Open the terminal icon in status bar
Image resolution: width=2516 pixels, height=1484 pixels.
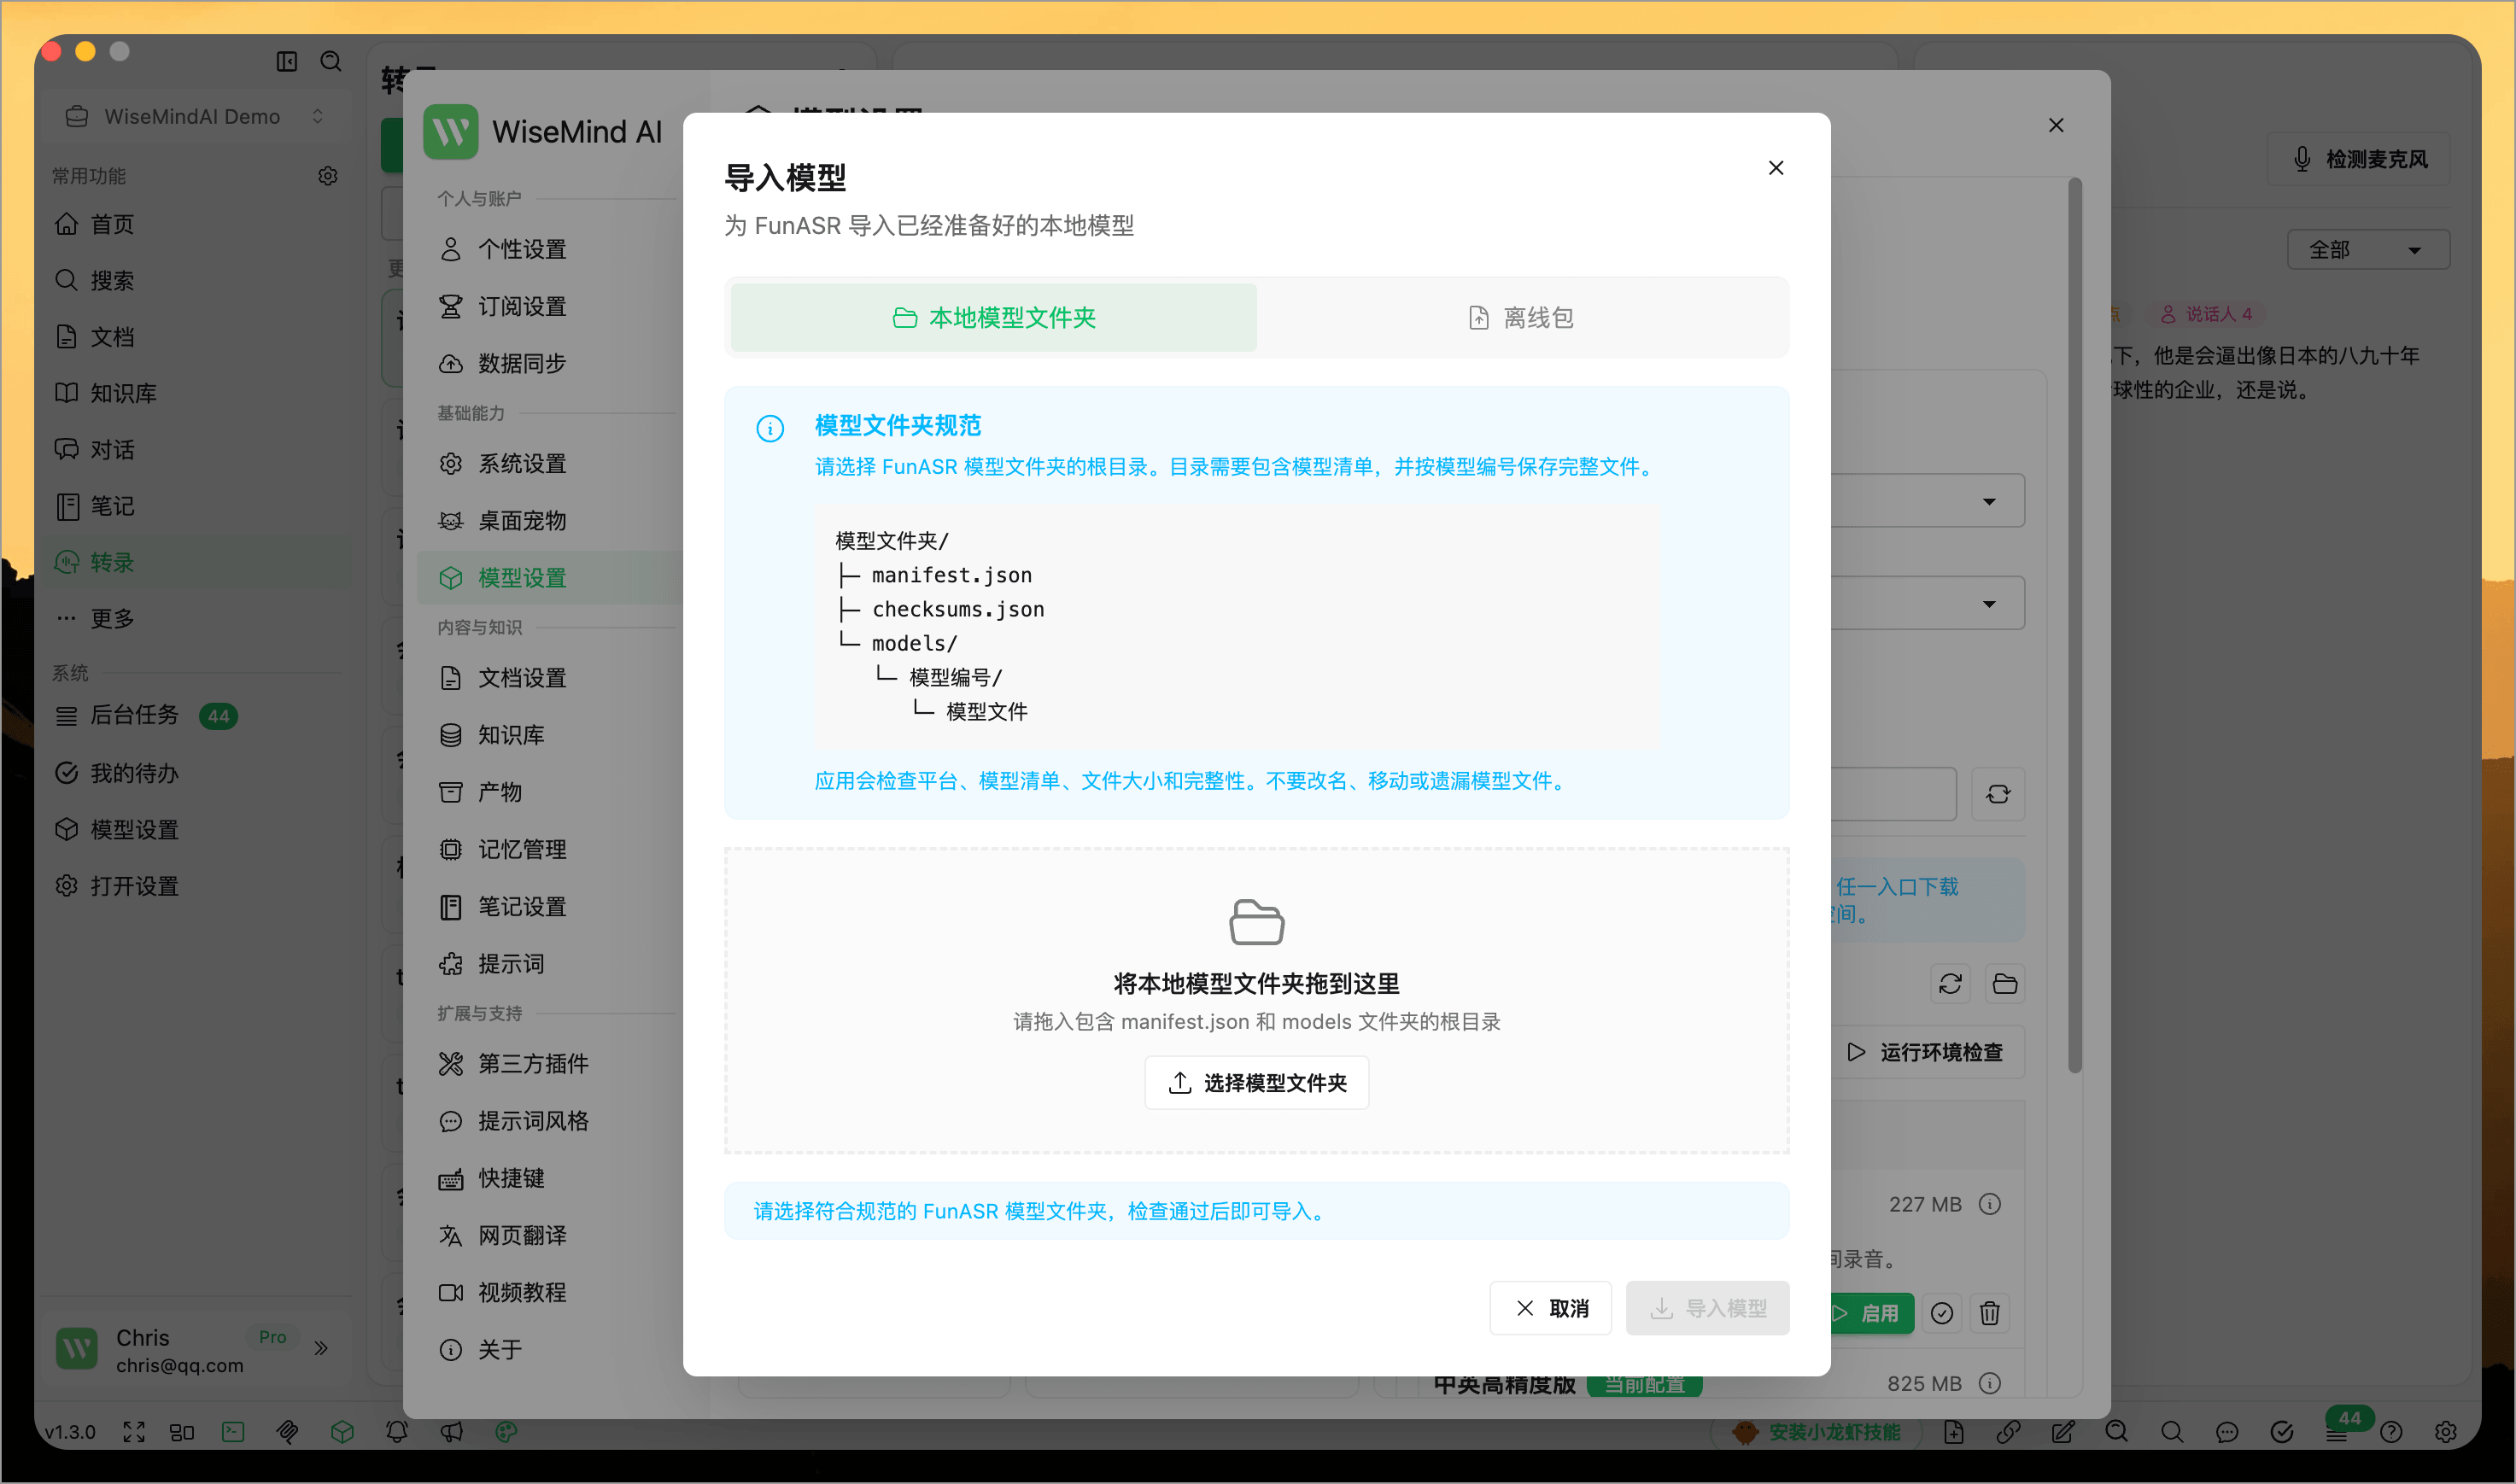click(234, 1432)
